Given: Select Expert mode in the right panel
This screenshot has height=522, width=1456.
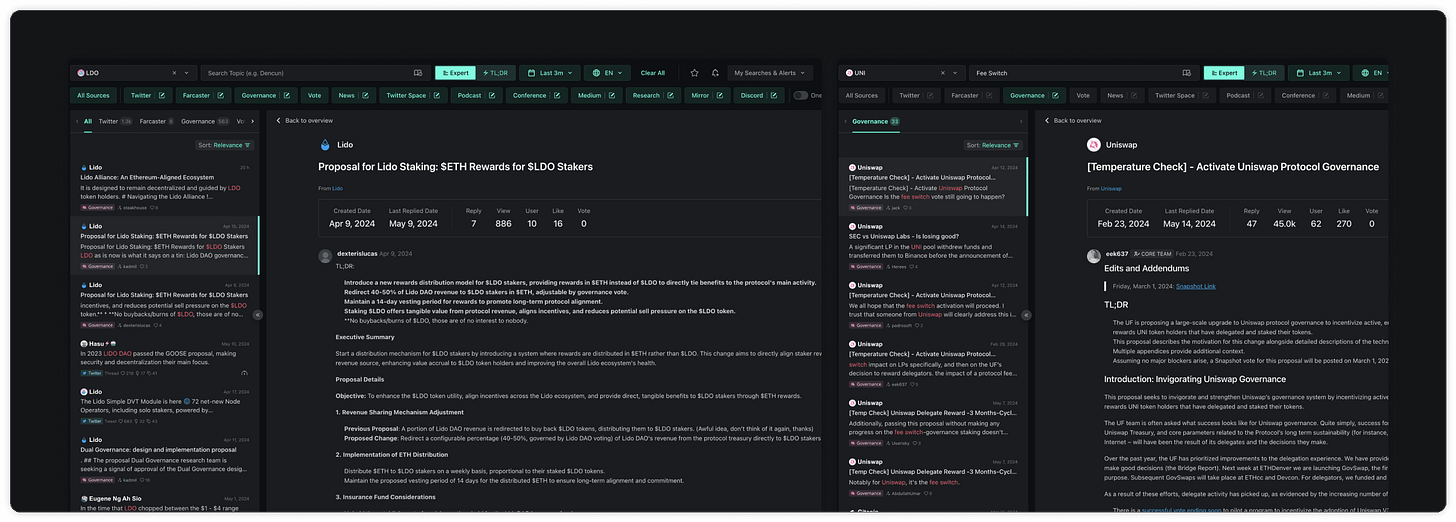Looking at the screenshot, I should click(x=1224, y=73).
